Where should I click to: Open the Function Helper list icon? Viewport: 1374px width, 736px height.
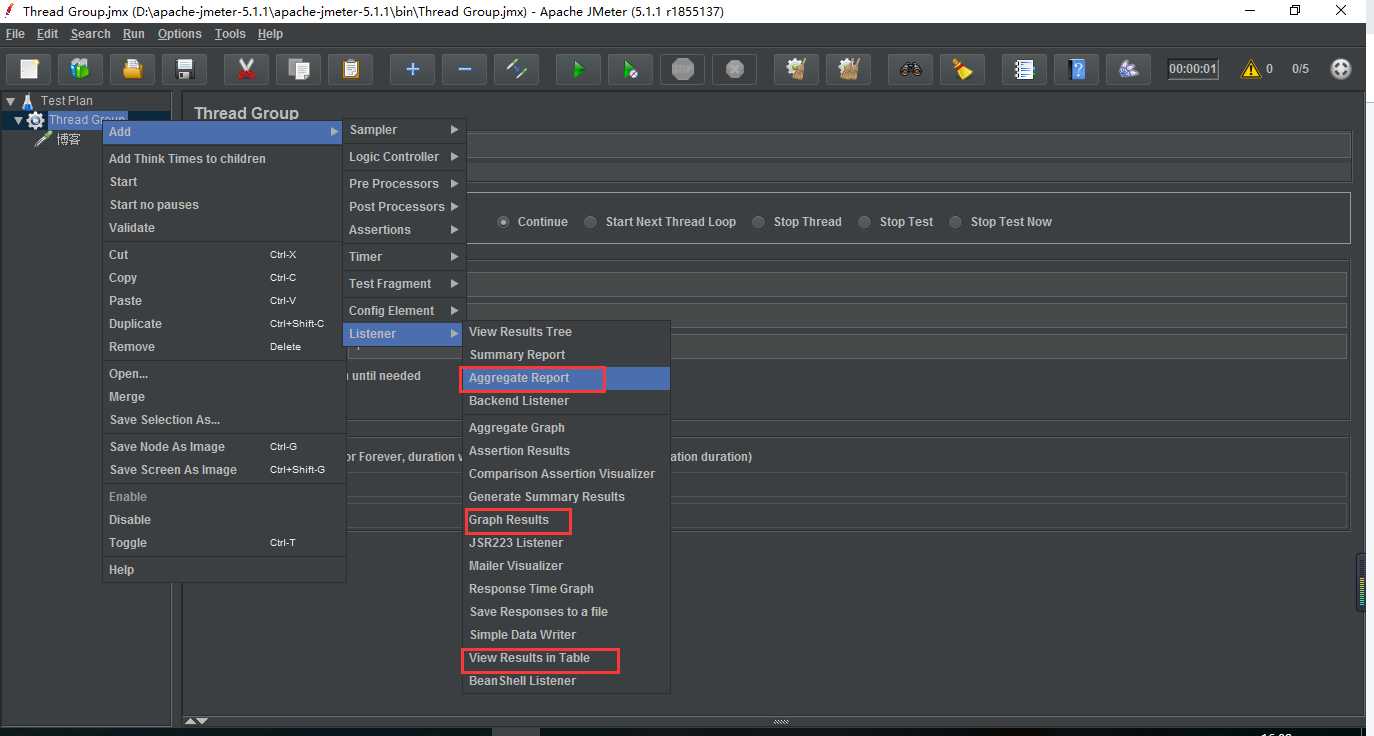pyautogui.click(x=1024, y=69)
